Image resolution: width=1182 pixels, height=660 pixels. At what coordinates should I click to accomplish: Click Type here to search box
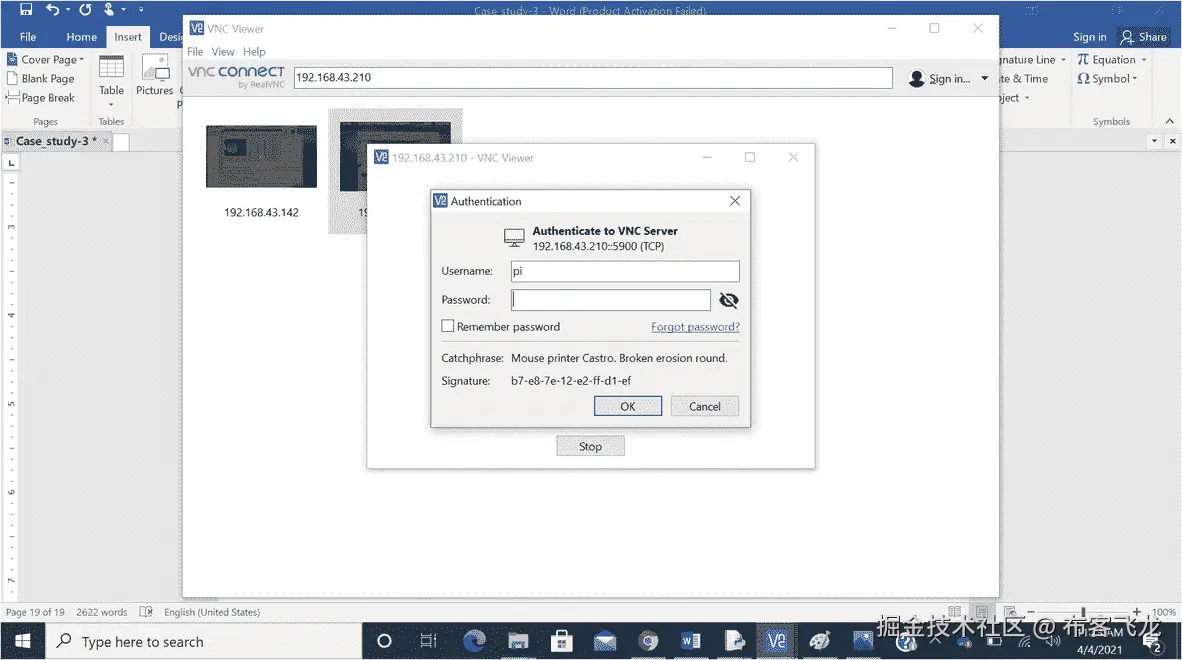click(x=204, y=641)
